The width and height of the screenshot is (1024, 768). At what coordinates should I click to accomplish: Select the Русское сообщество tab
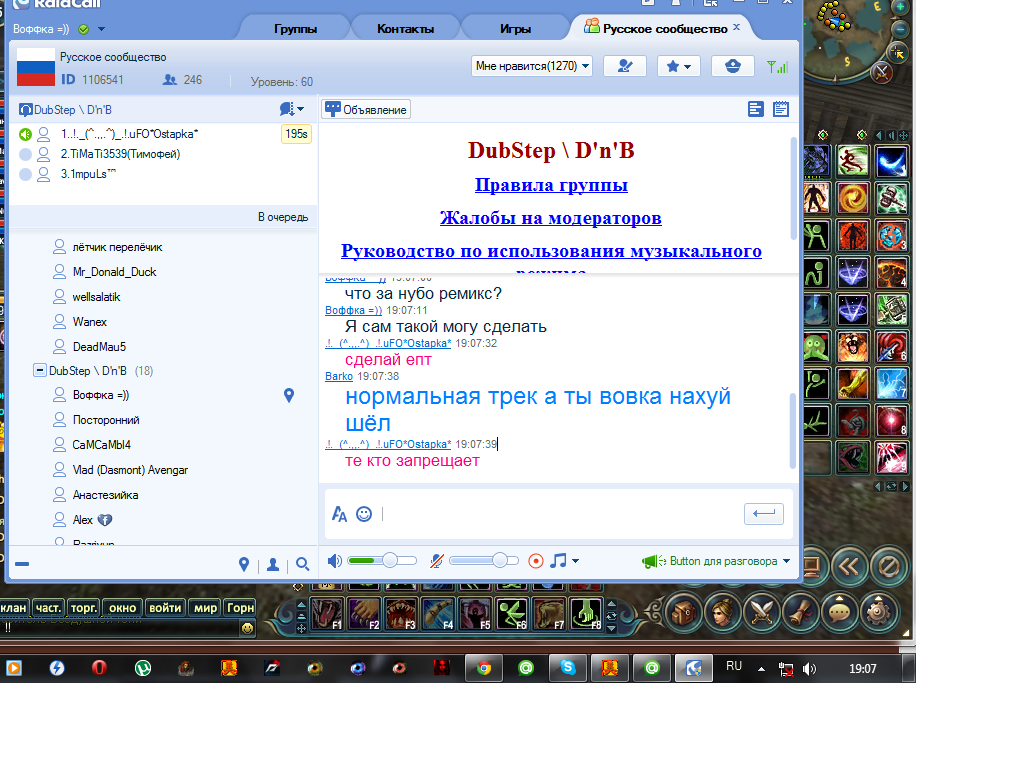(664, 29)
